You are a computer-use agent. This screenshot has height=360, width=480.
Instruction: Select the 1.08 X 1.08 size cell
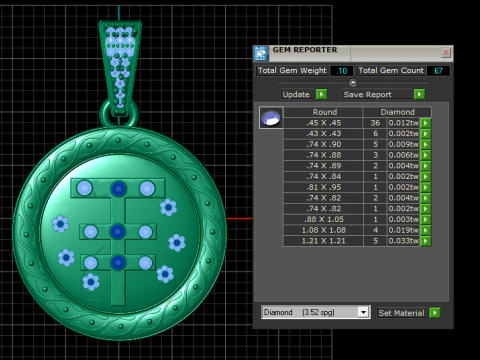[x=323, y=230]
